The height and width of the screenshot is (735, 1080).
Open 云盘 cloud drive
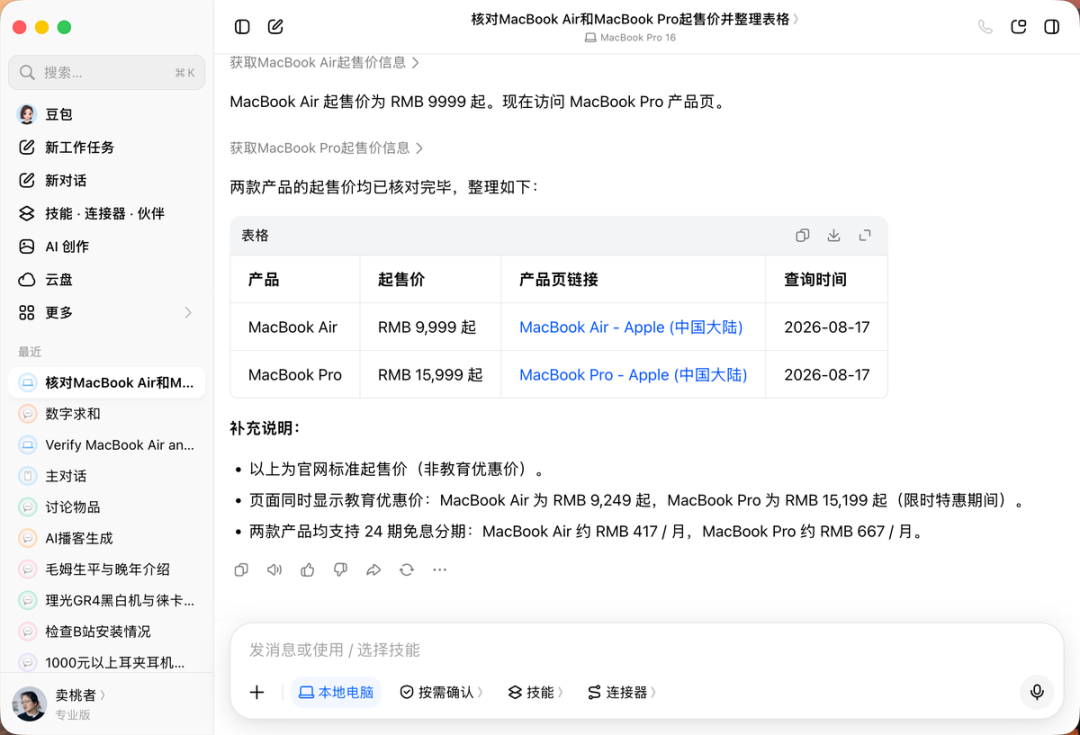pyautogui.click(x=106, y=280)
